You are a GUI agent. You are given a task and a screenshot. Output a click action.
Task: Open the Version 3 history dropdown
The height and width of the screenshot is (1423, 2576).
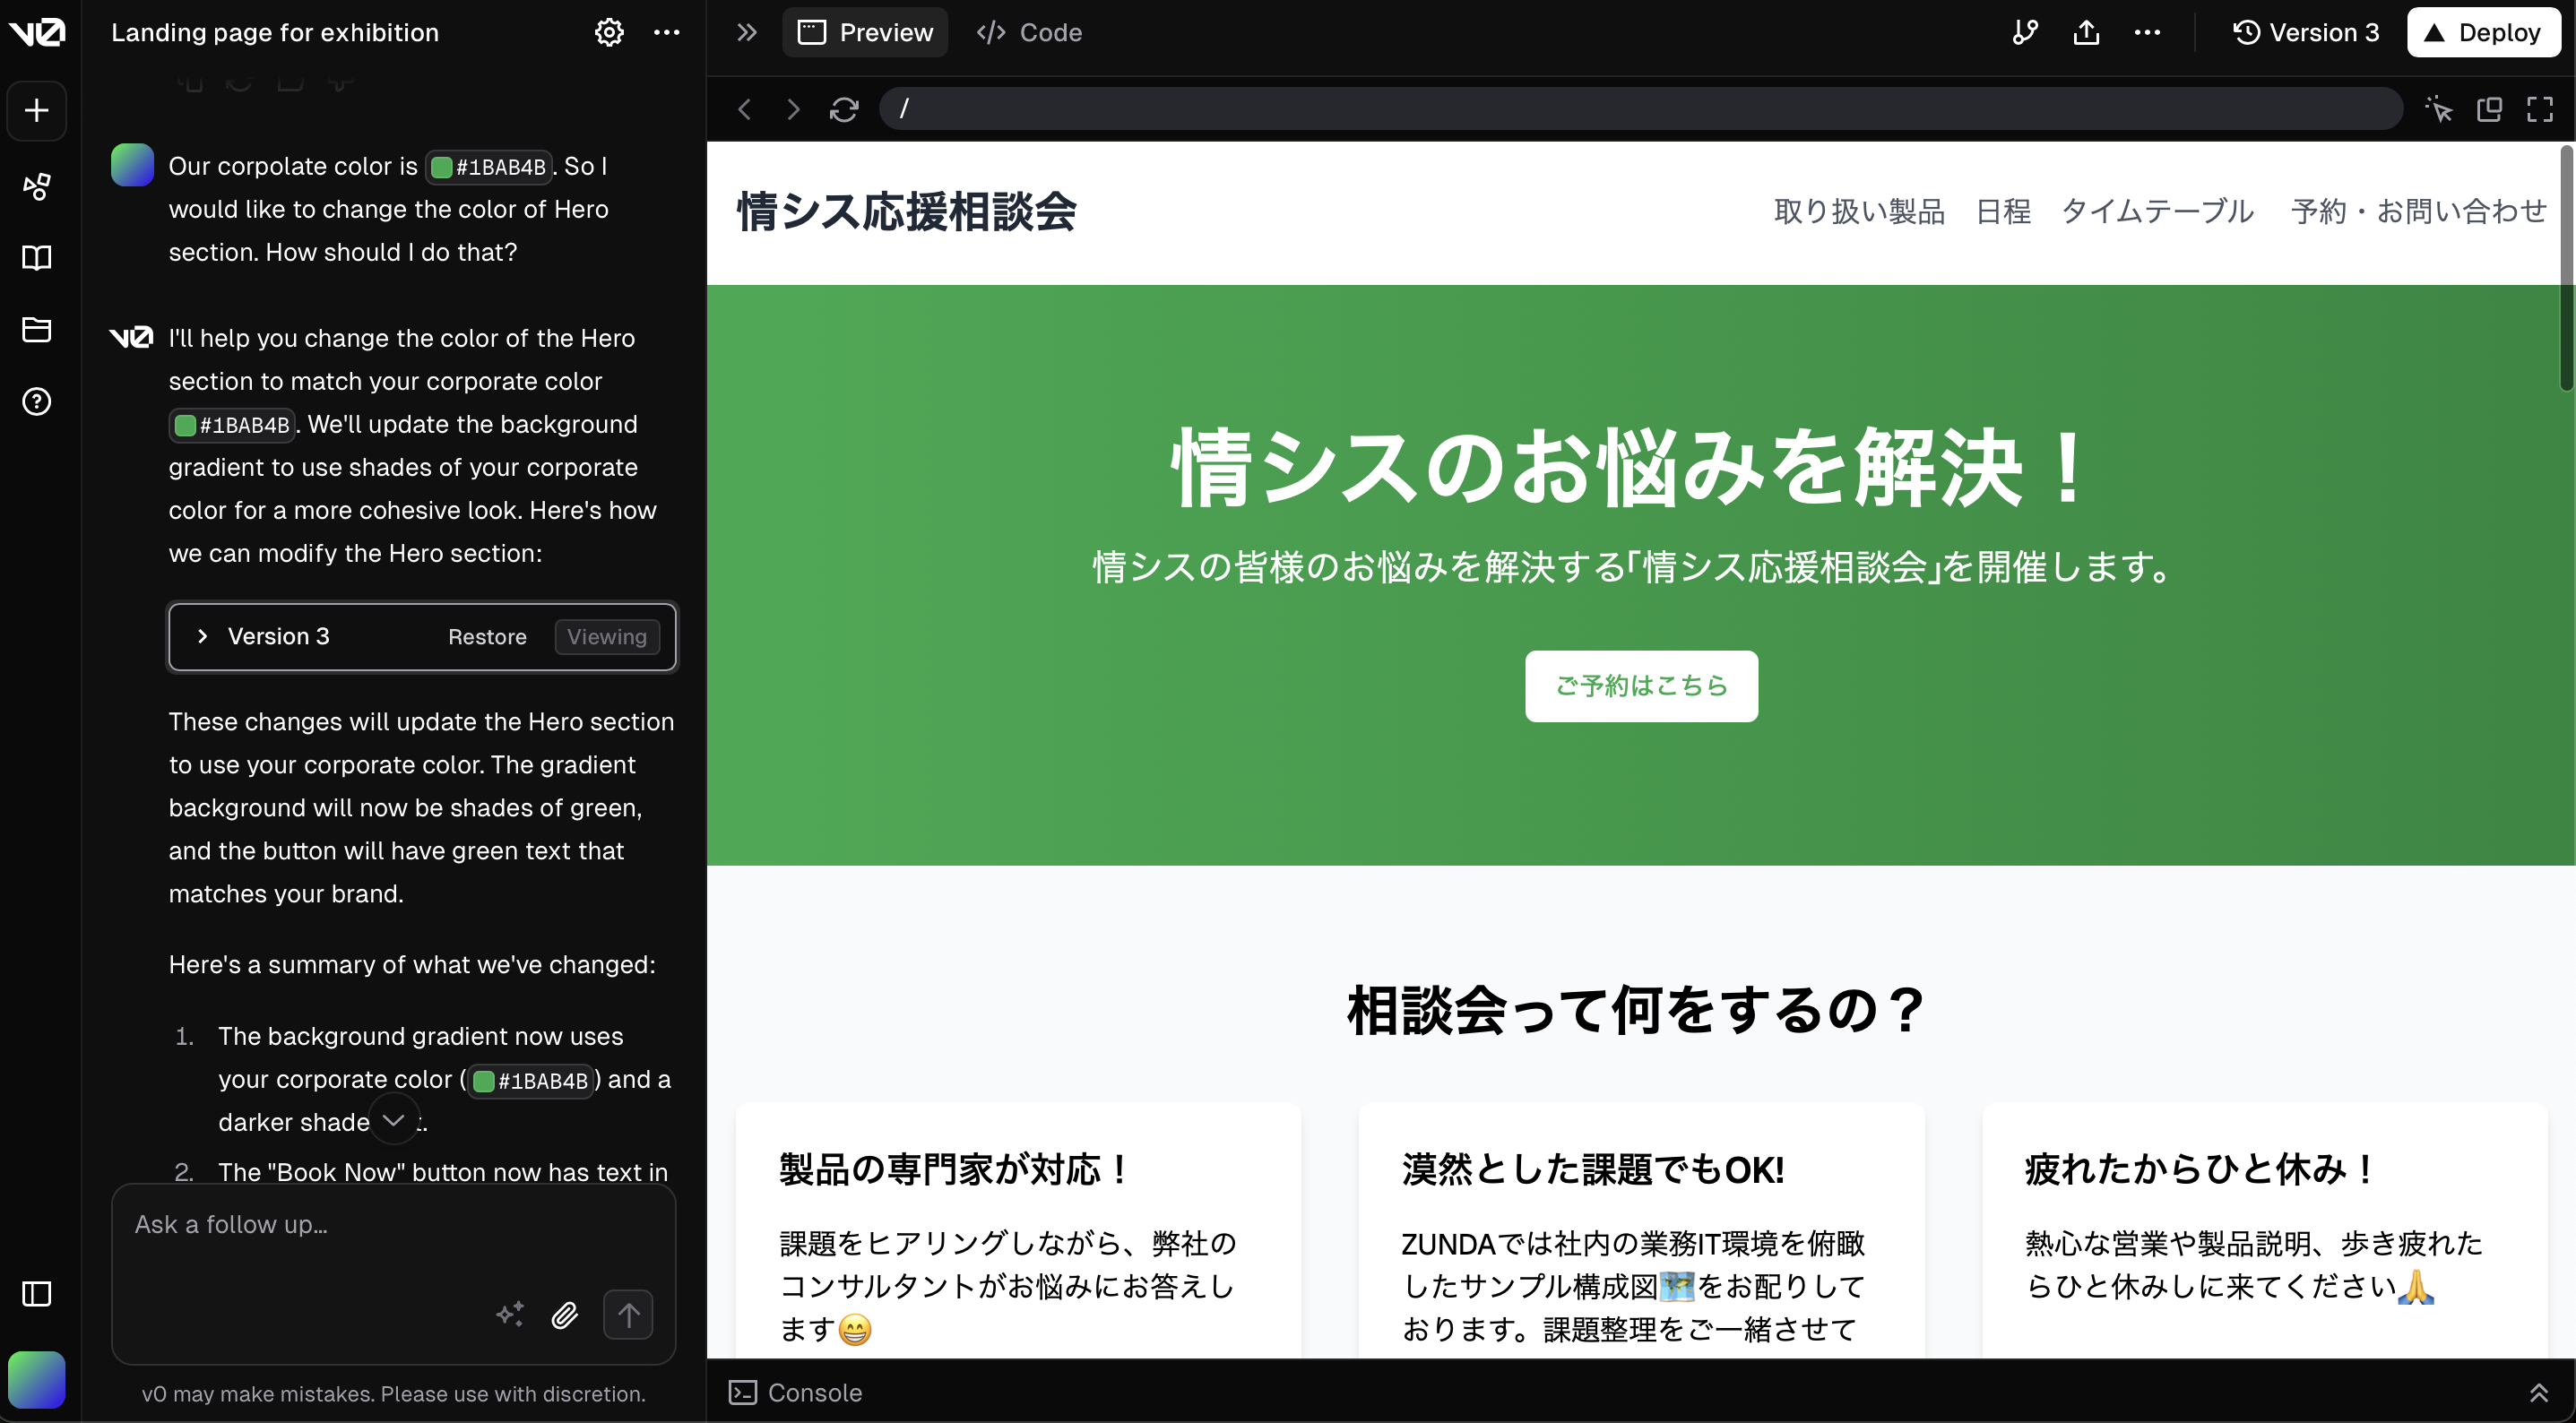pos(2305,33)
